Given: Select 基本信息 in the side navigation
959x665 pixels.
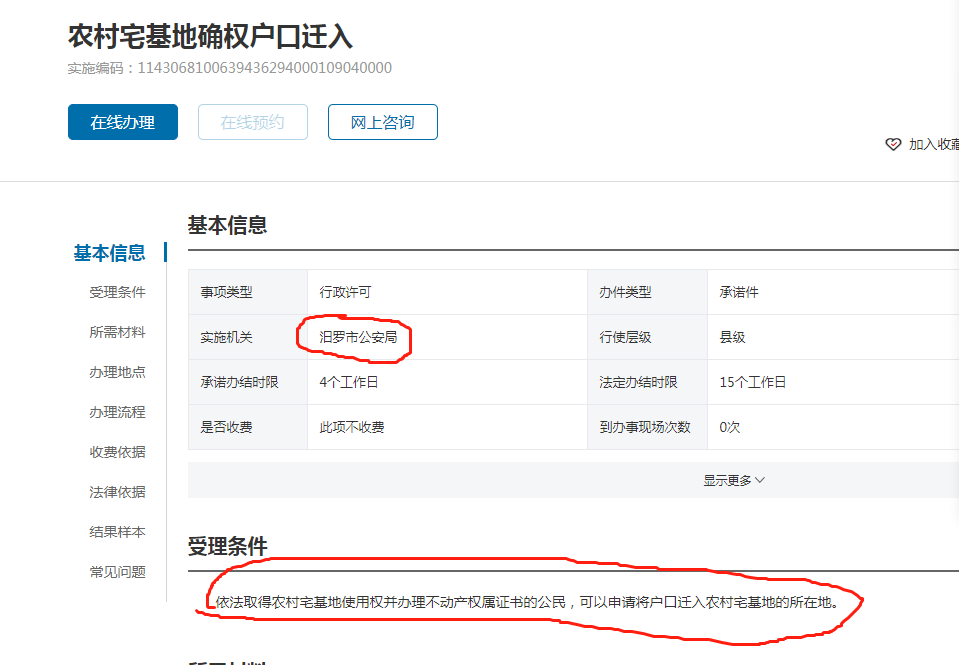Looking at the screenshot, I should click(x=110, y=253).
